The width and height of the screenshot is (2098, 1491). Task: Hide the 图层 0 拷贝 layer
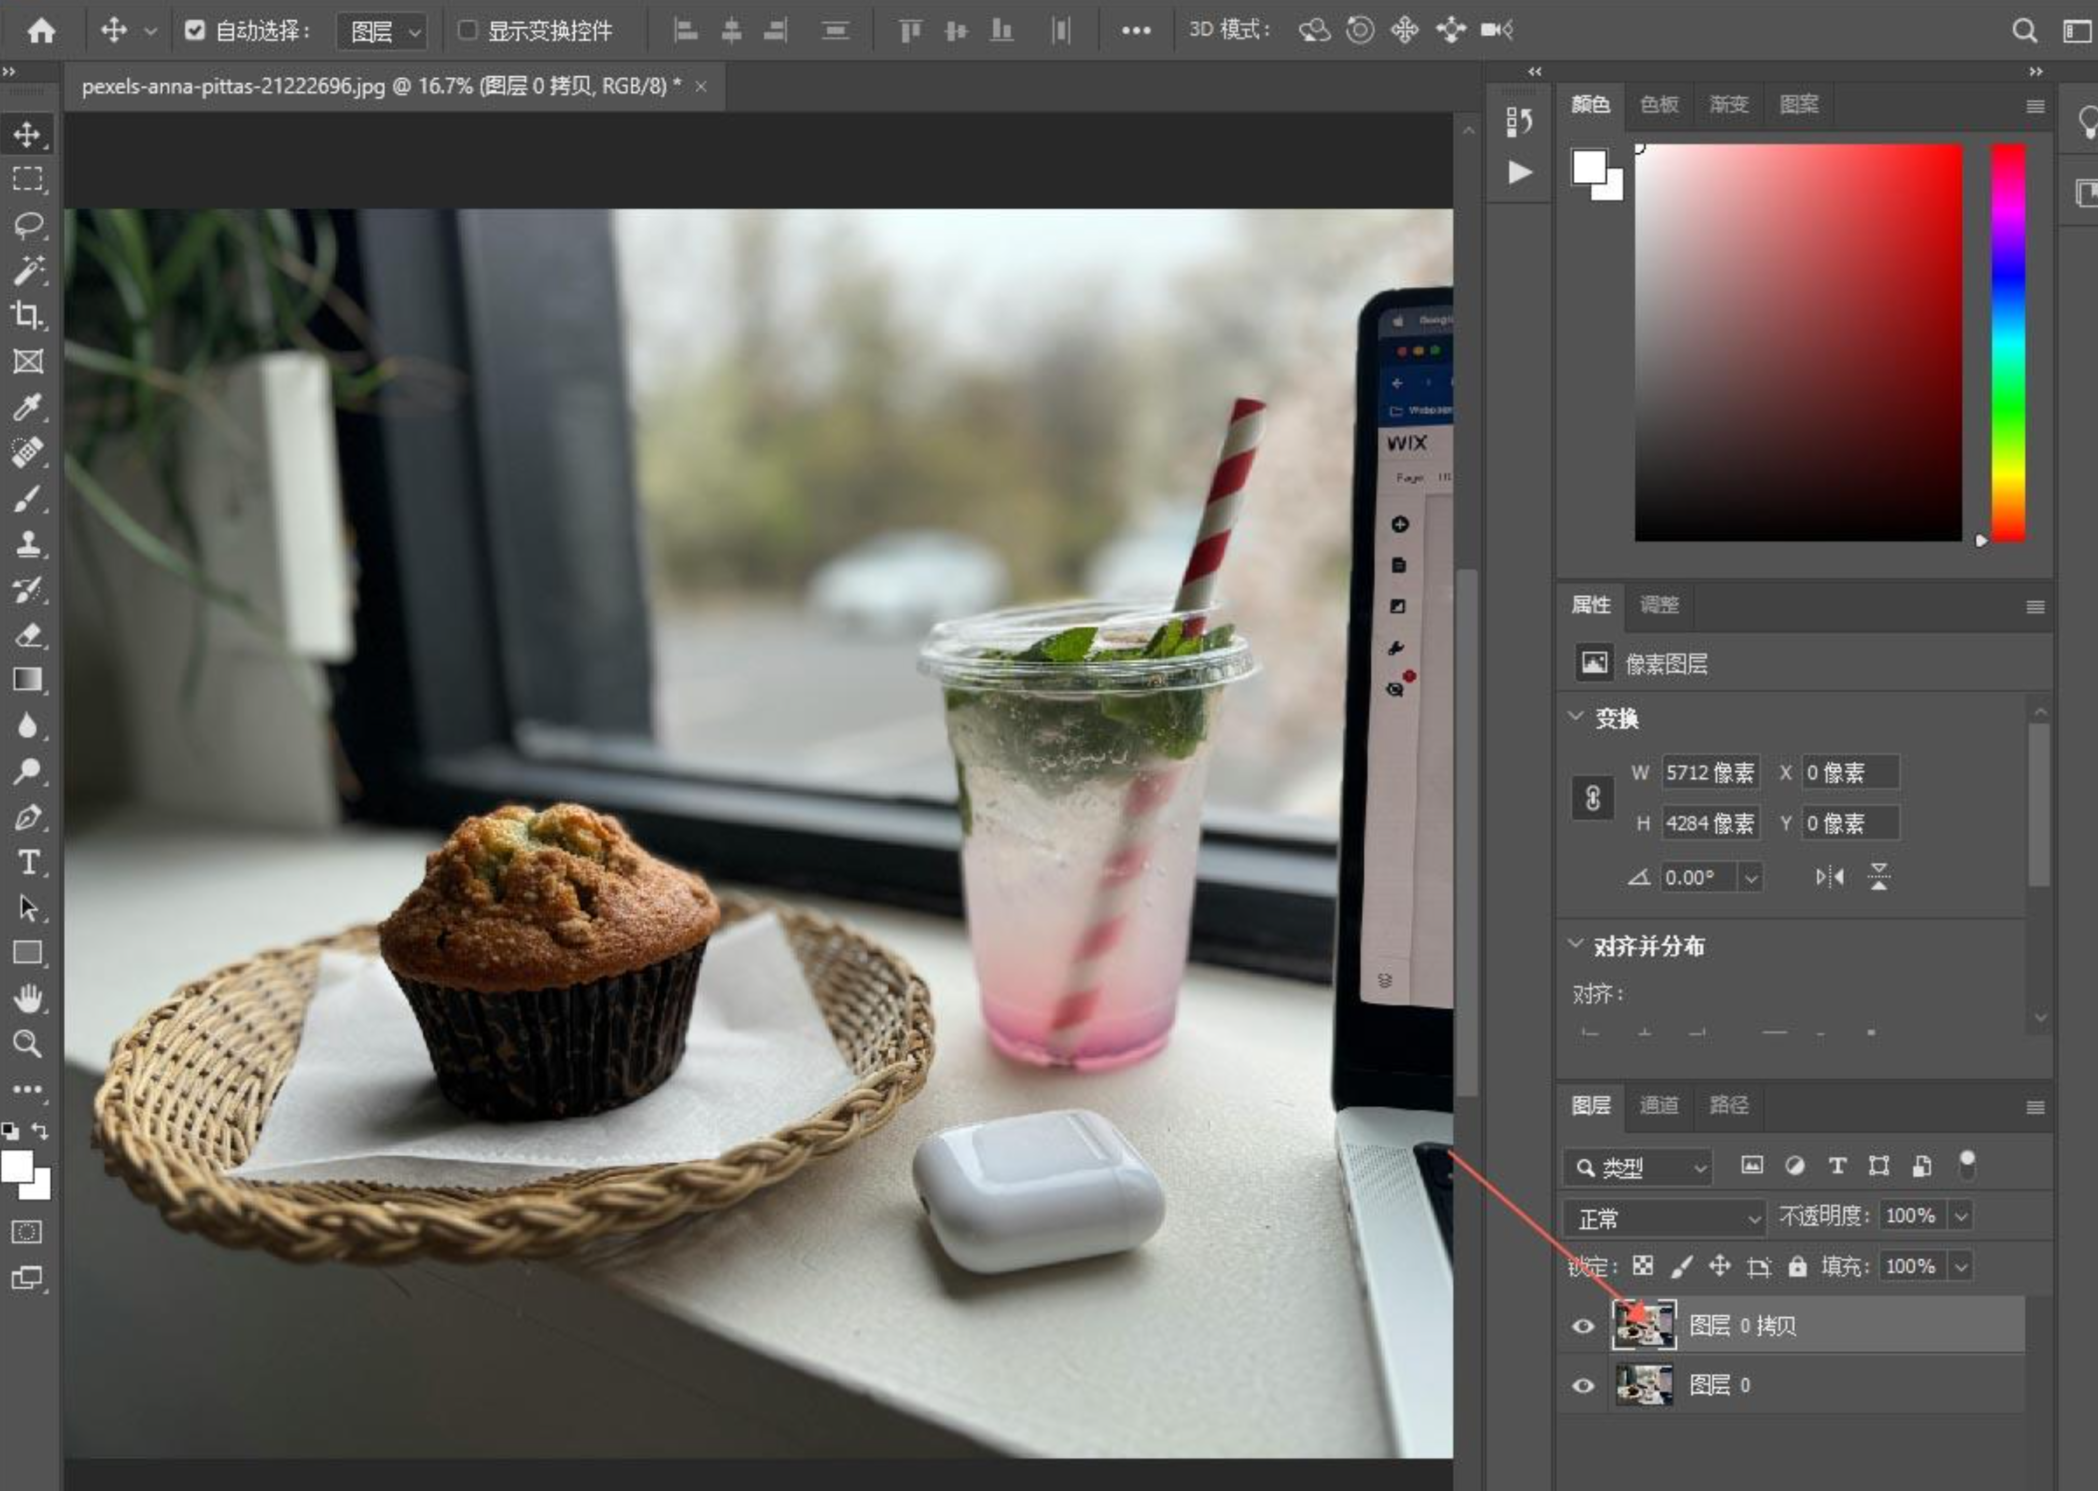(x=1583, y=1326)
